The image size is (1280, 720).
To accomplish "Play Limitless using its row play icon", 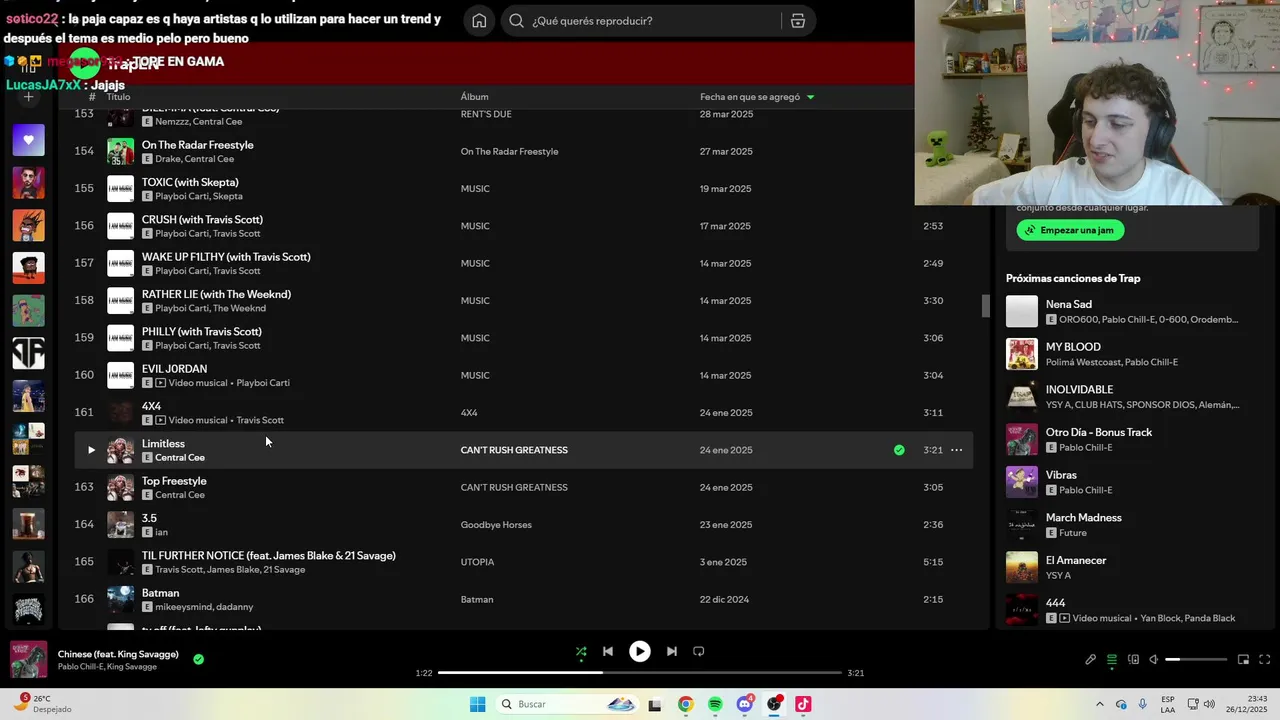I will coord(91,450).
